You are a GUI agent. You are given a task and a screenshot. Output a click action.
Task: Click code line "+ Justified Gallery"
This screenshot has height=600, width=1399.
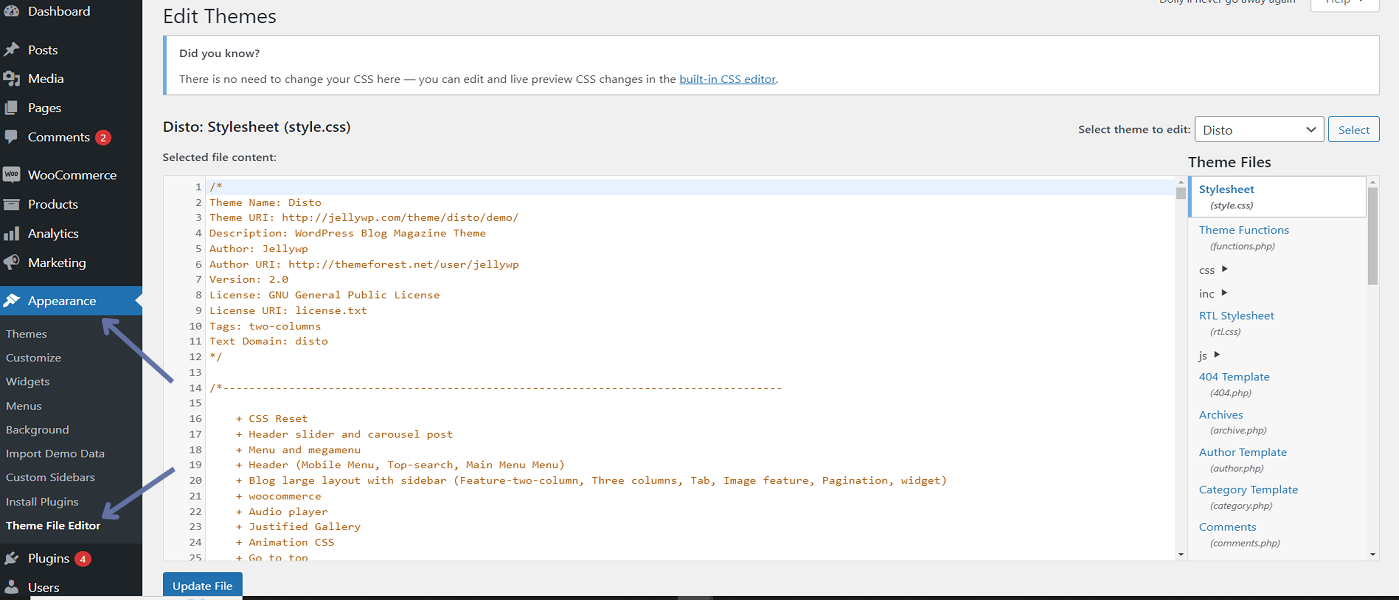point(298,527)
